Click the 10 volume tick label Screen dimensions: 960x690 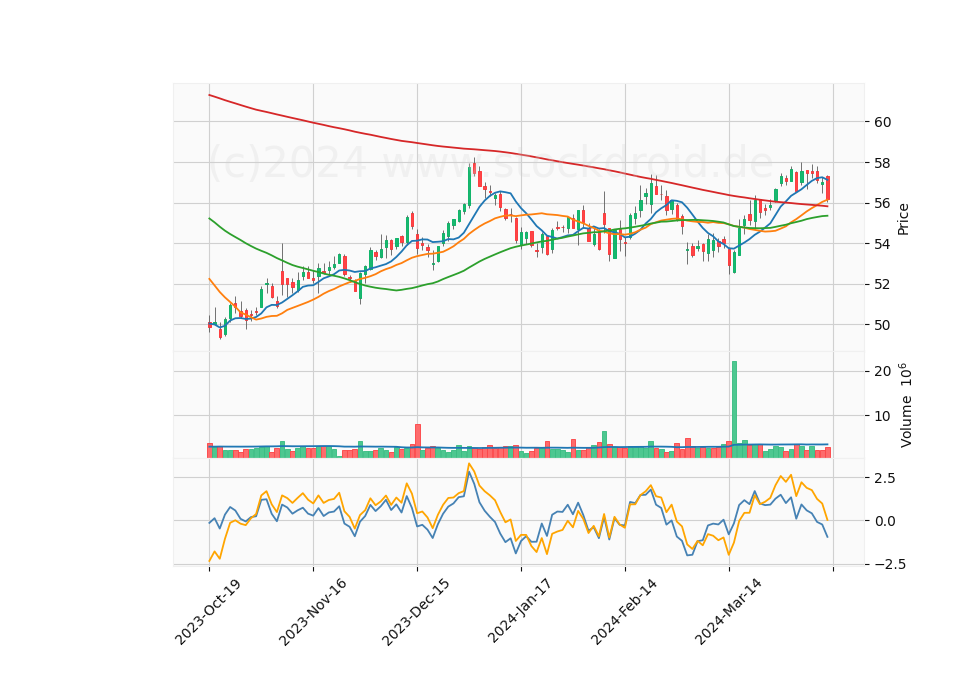click(882, 416)
